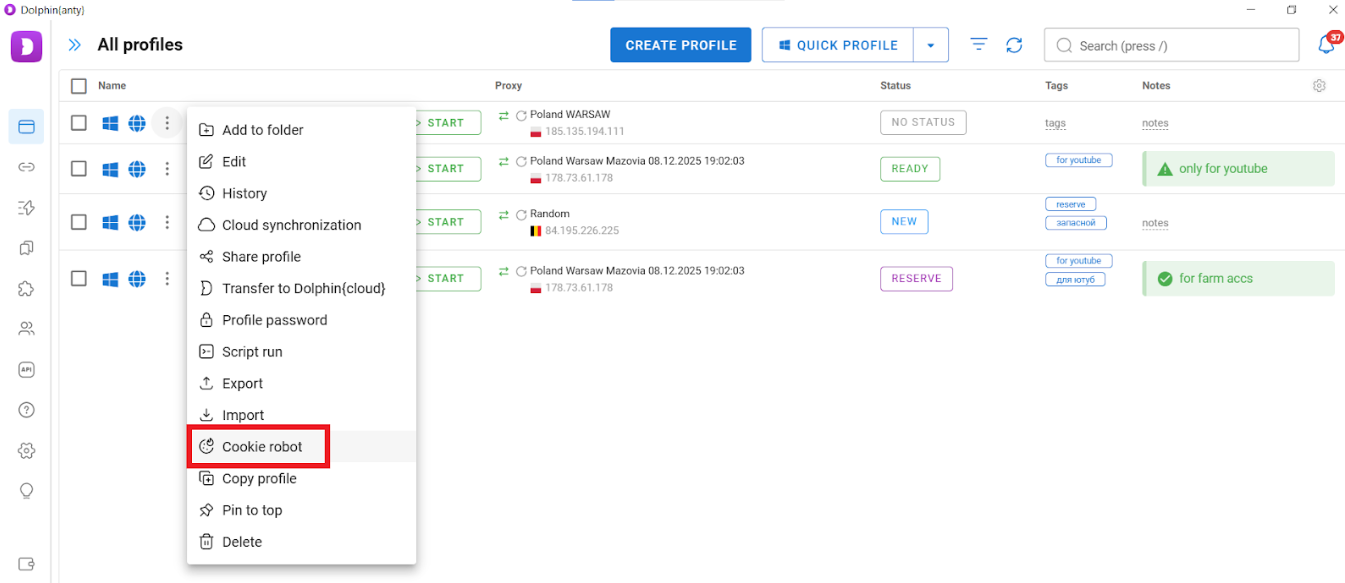The image size is (1345, 583).
Task: Click the refresh profiles icon
Action: click(1014, 45)
